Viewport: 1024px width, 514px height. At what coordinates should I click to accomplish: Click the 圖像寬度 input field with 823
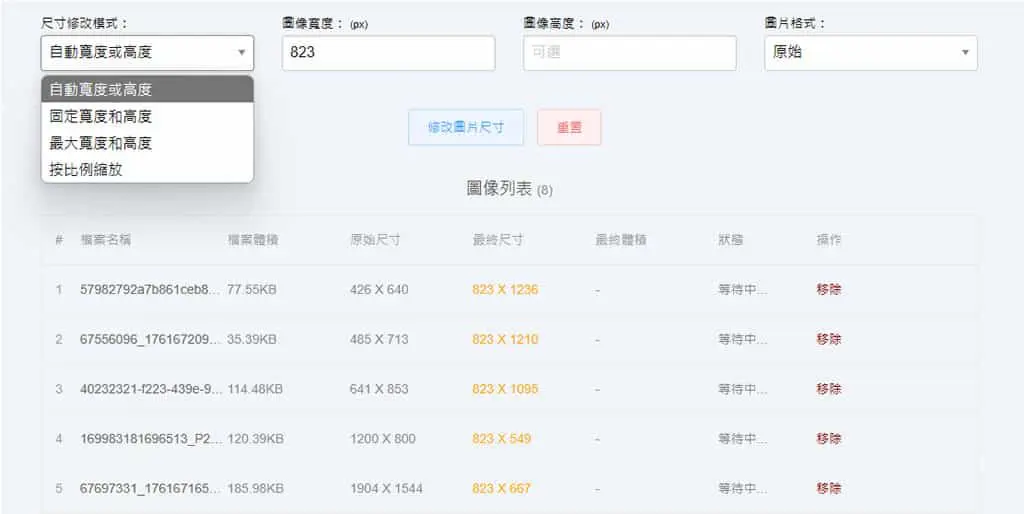pos(389,53)
